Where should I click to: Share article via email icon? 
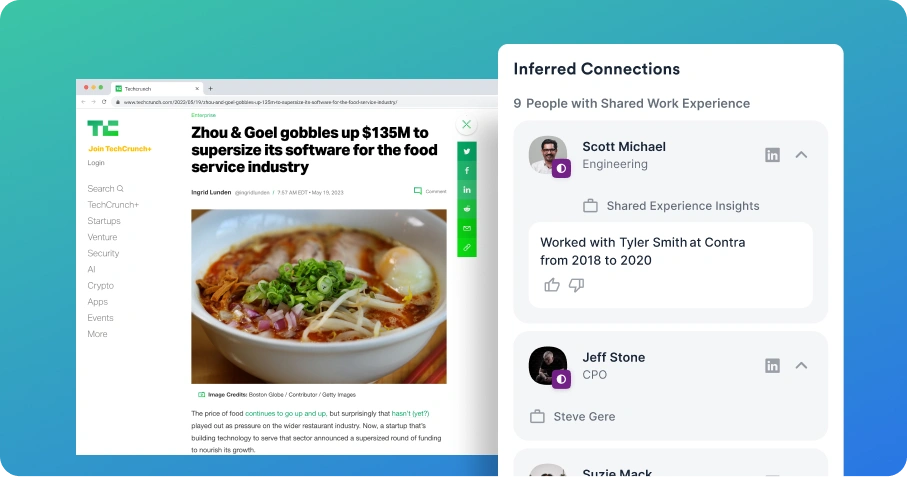click(x=467, y=228)
